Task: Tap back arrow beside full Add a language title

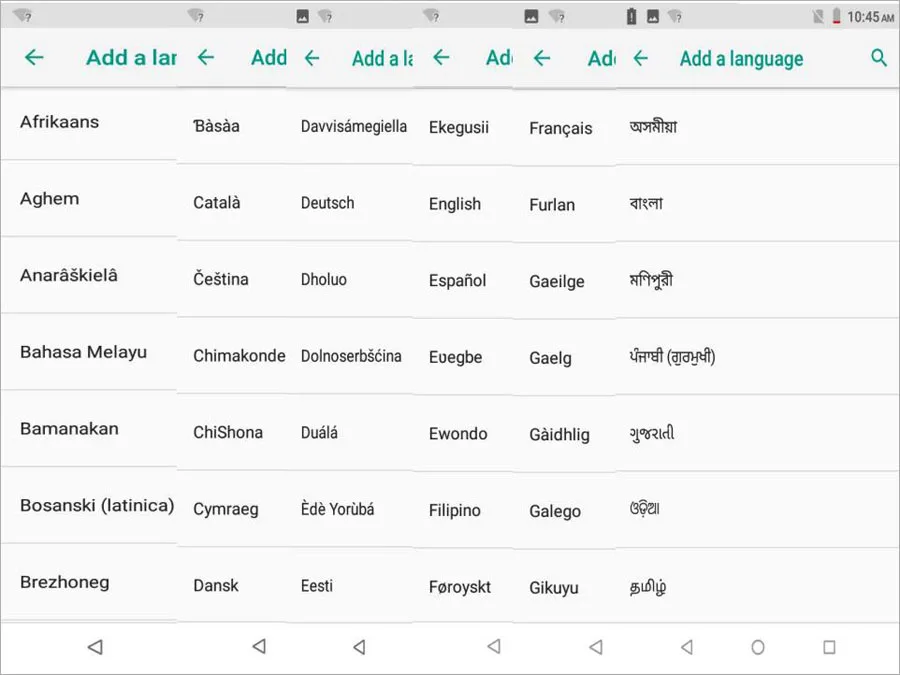Action: (641, 58)
